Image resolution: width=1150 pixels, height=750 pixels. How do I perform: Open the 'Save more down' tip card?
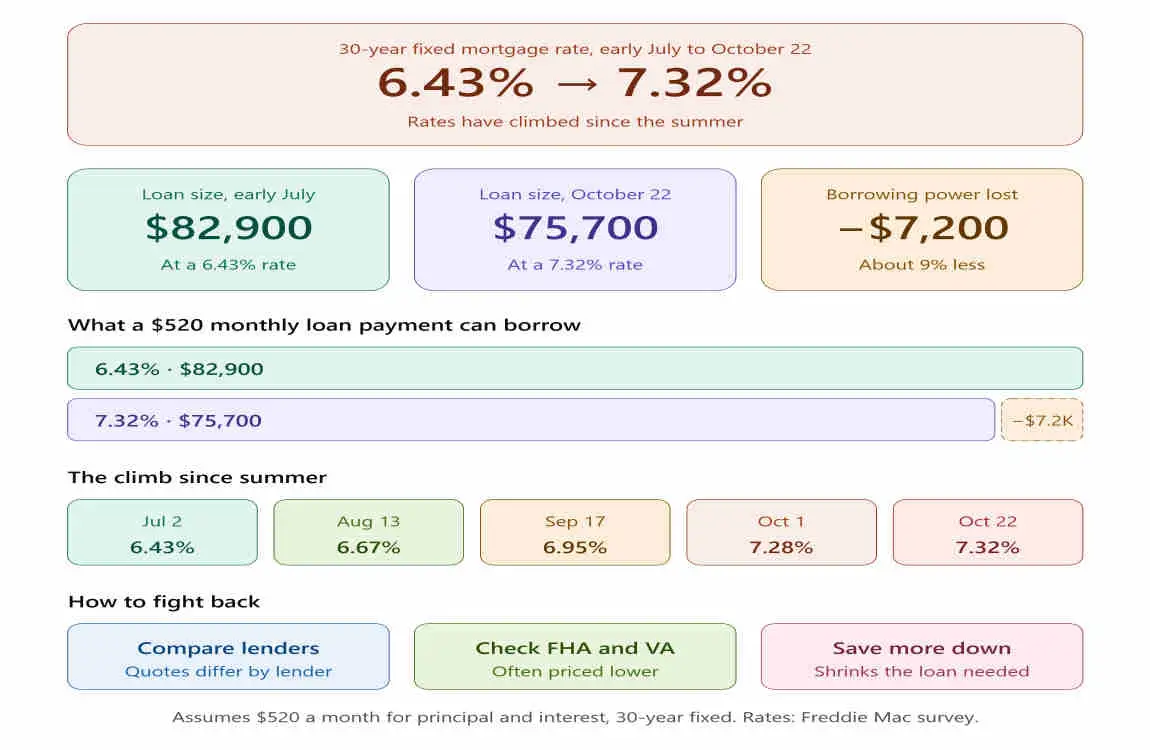(x=922, y=657)
